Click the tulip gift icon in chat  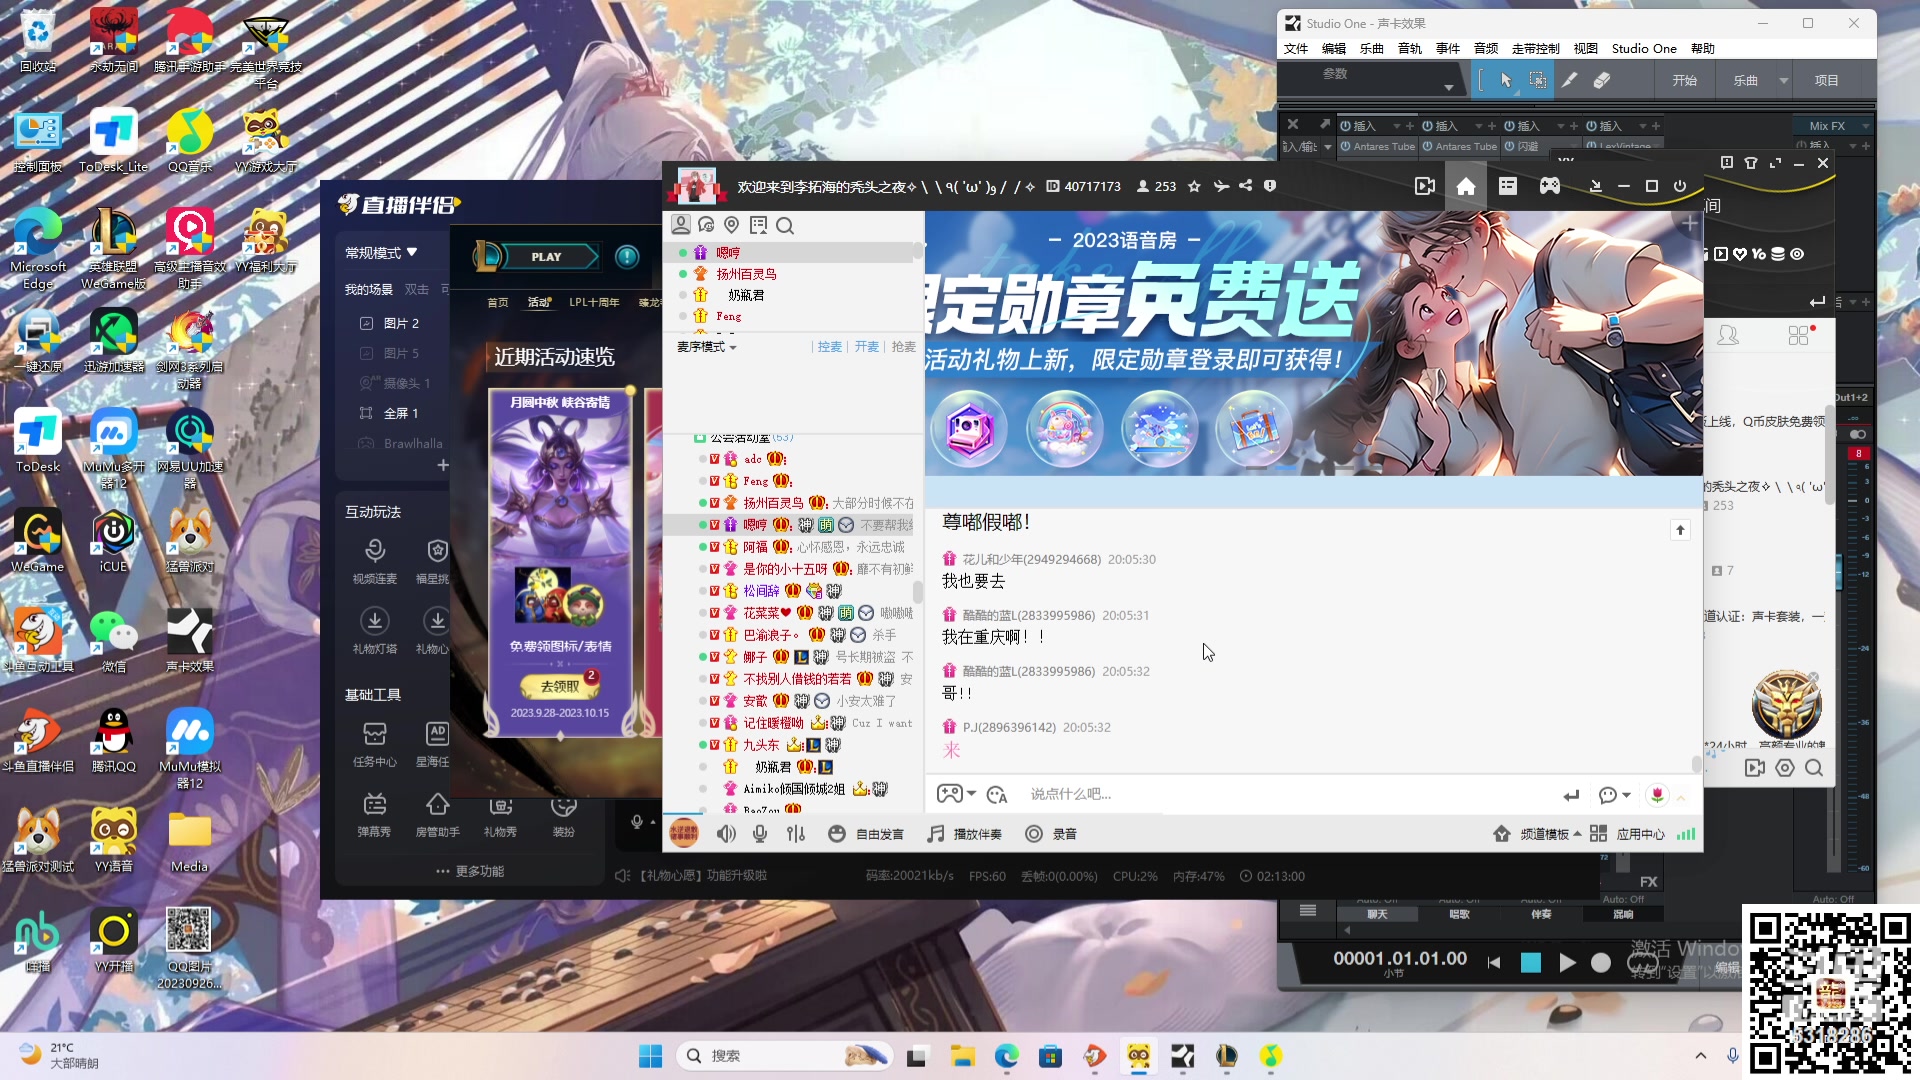point(1658,795)
